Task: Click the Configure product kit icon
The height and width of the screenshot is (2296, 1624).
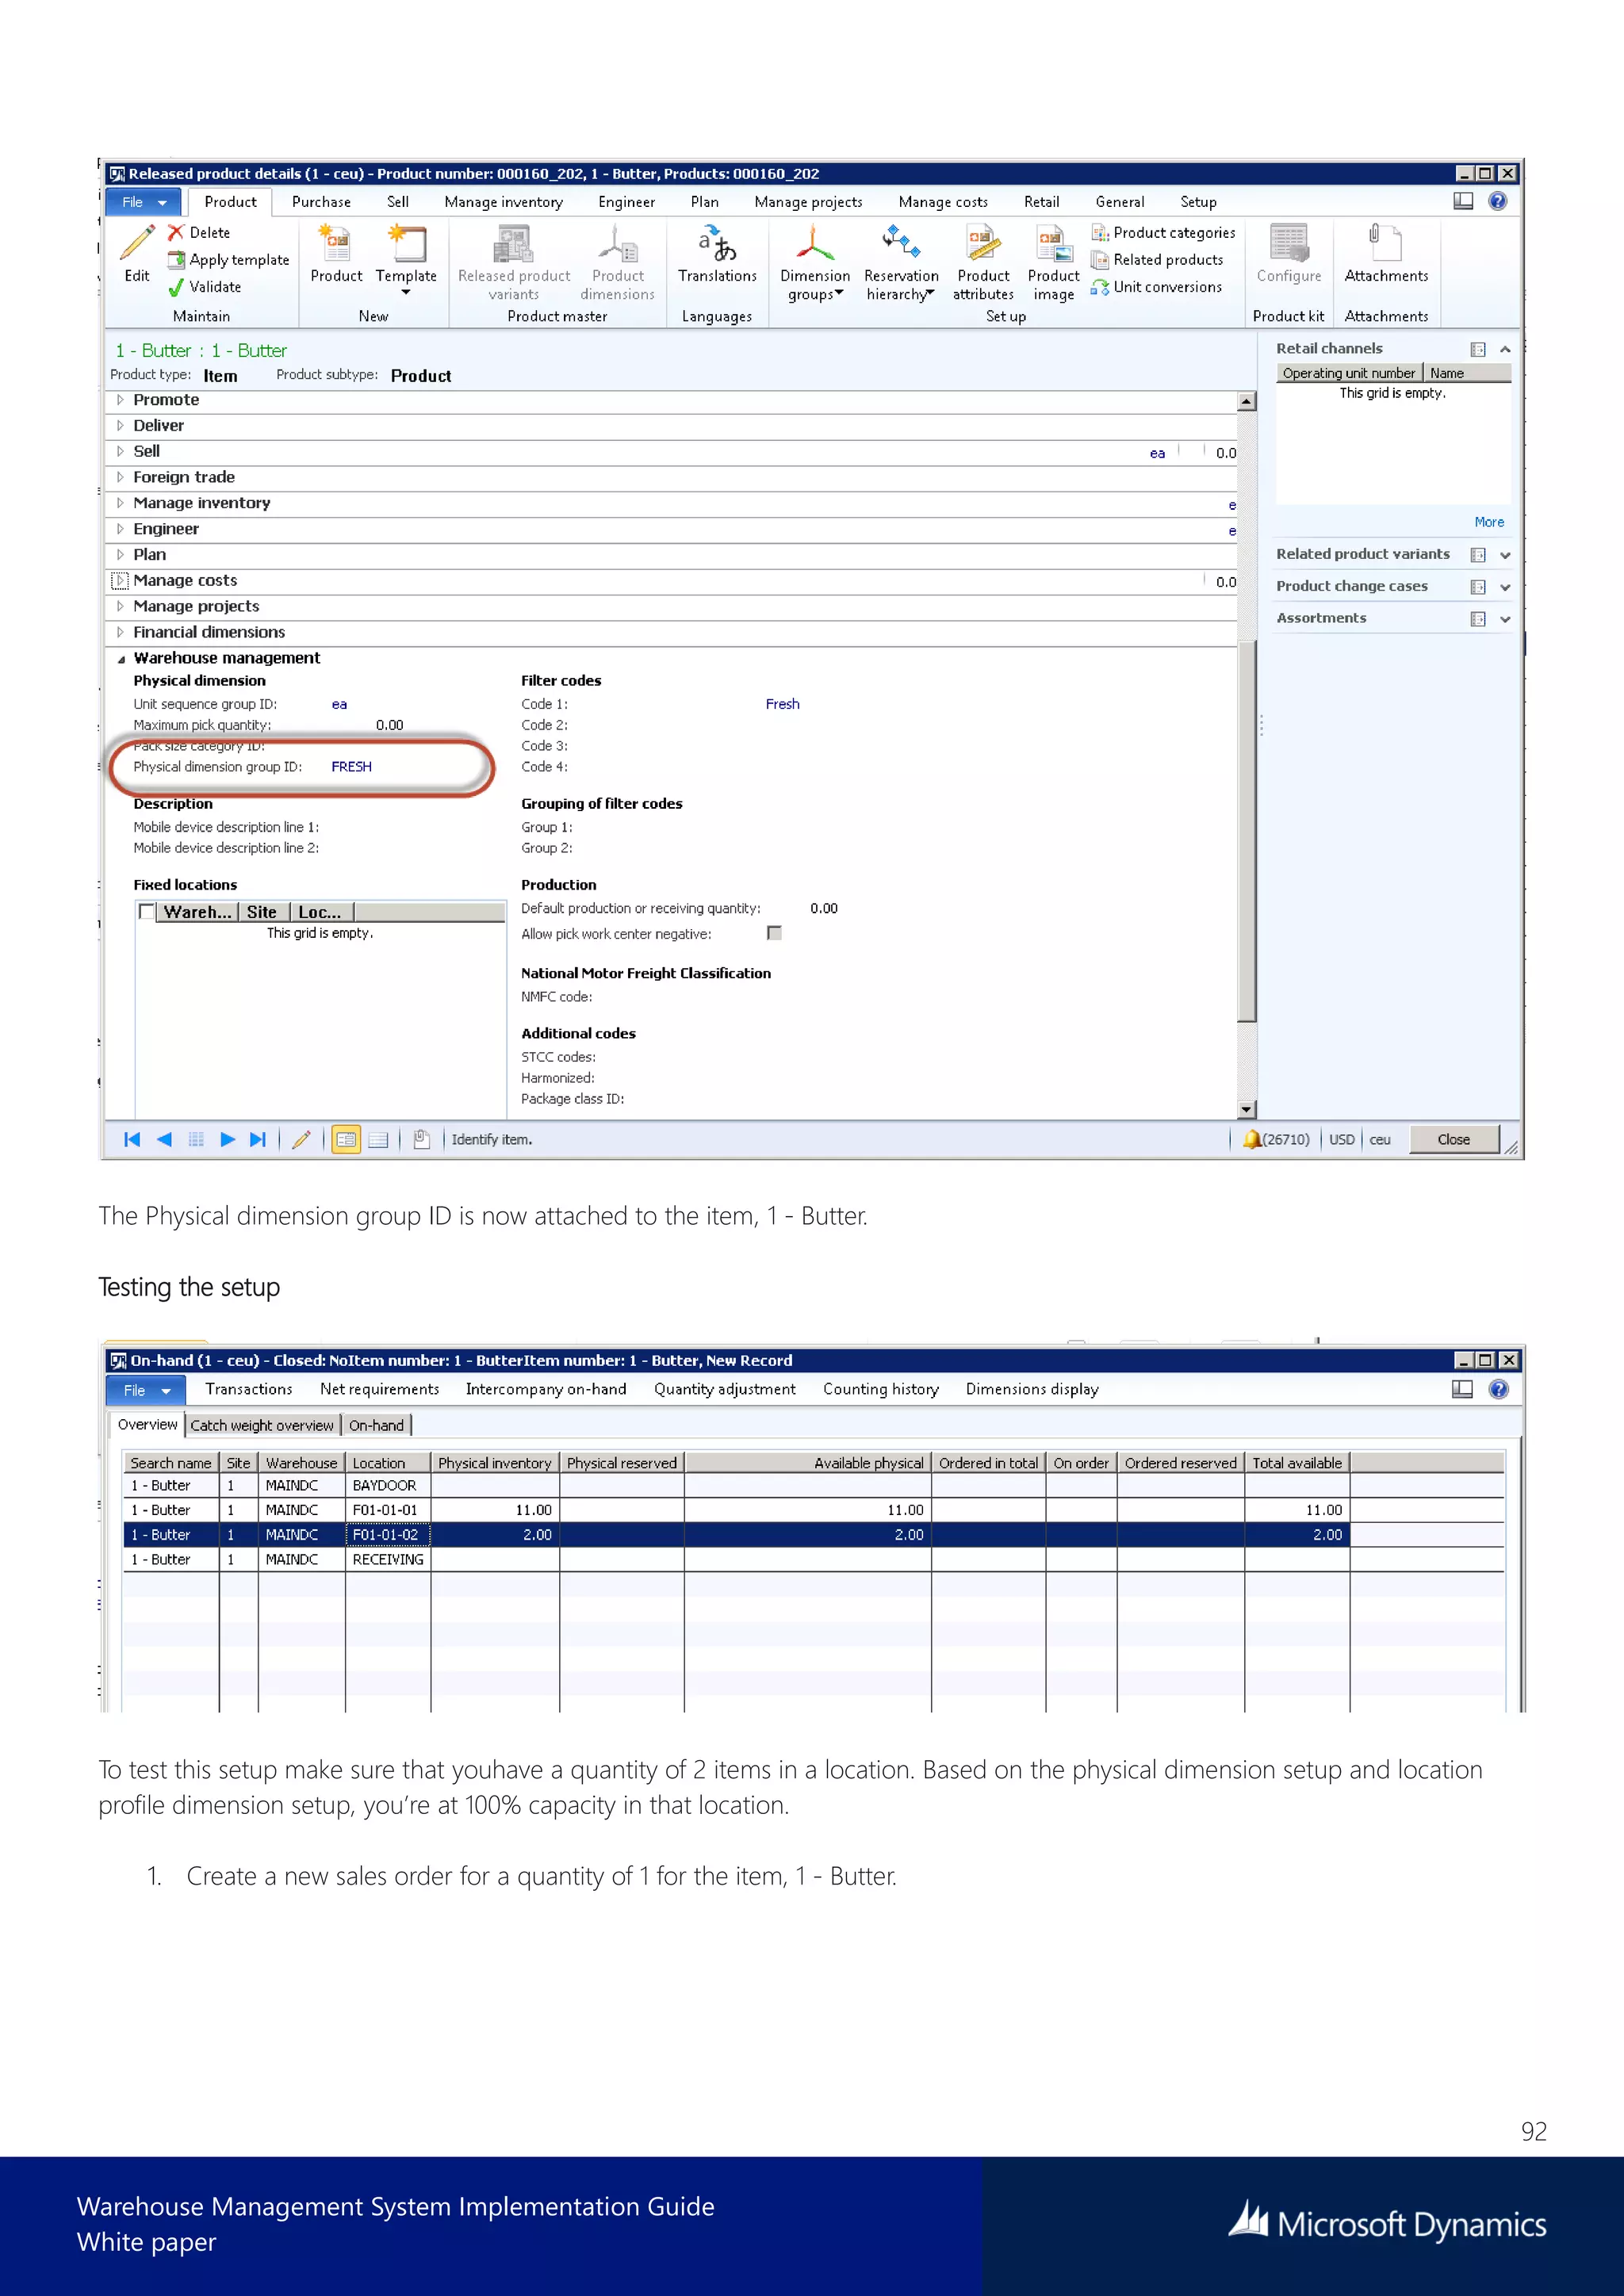Action: pyautogui.click(x=1289, y=243)
